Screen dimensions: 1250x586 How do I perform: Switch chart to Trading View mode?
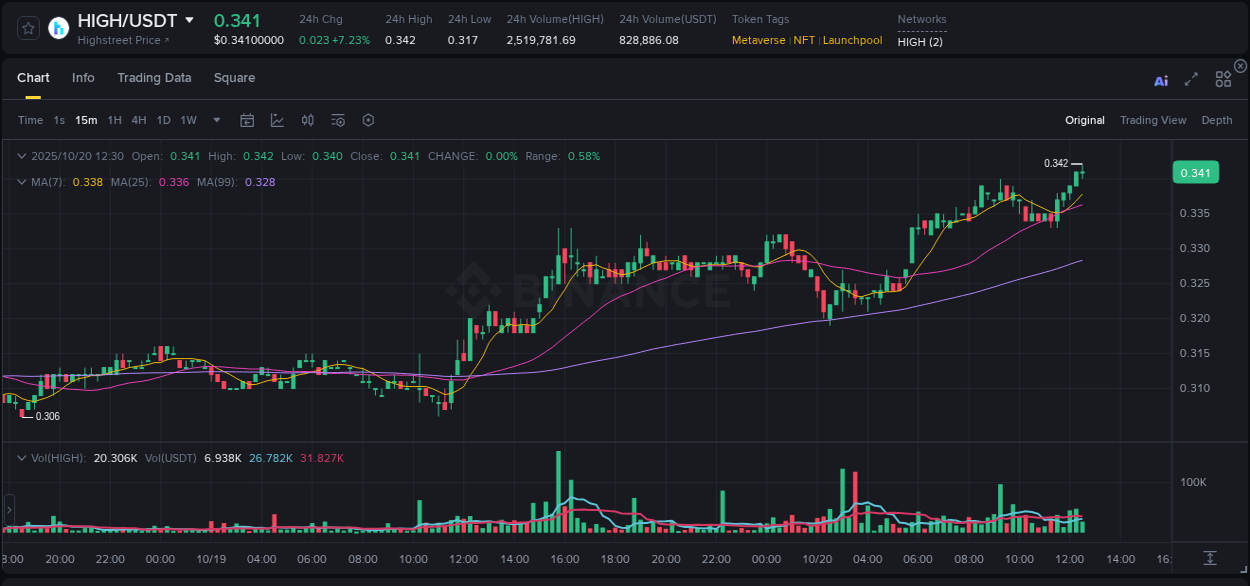(1153, 120)
